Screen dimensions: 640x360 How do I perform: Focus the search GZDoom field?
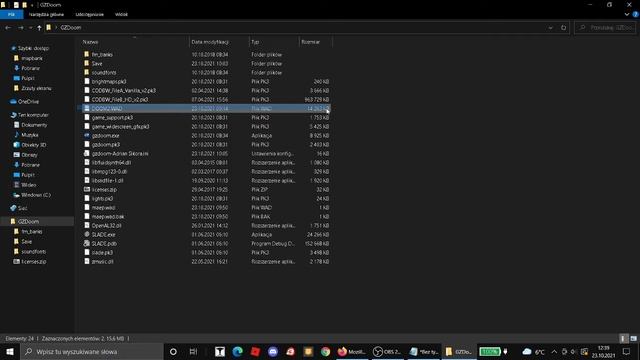click(606, 28)
